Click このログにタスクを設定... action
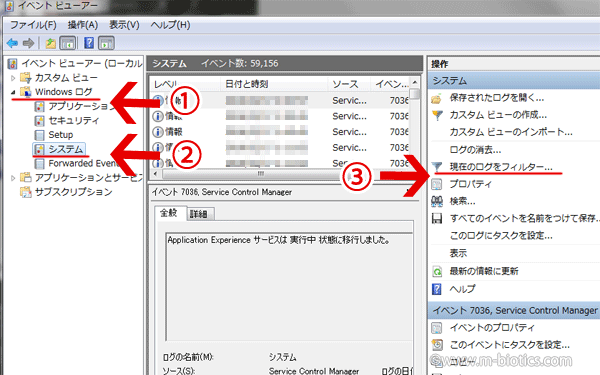The height and width of the screenshot is (375, 600). [501, 235]
